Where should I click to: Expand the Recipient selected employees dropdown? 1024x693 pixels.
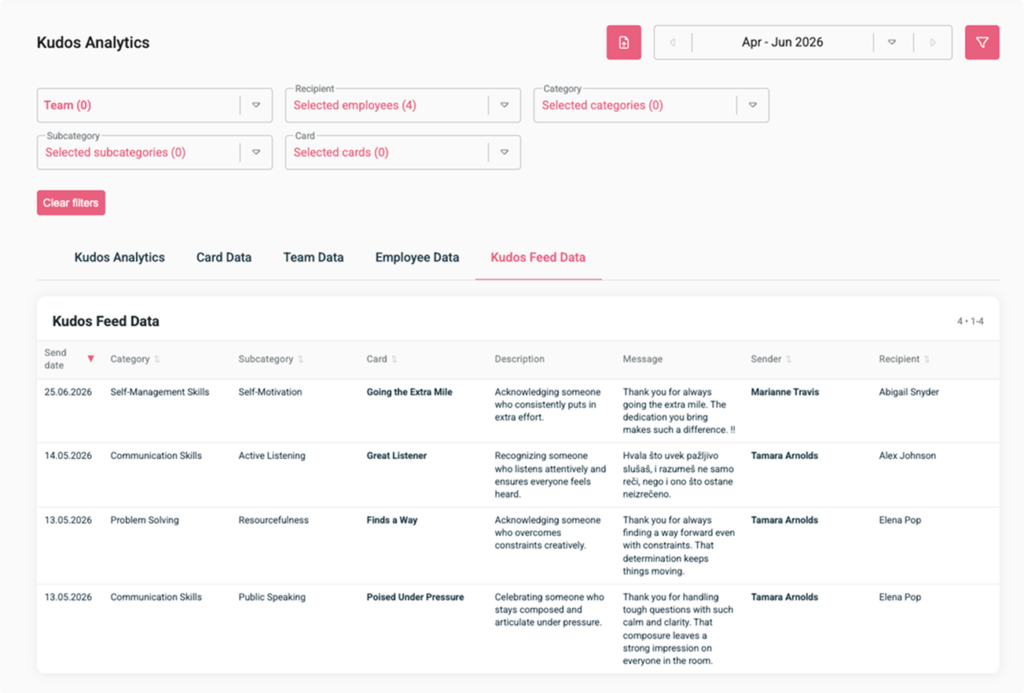click(504, 105)
